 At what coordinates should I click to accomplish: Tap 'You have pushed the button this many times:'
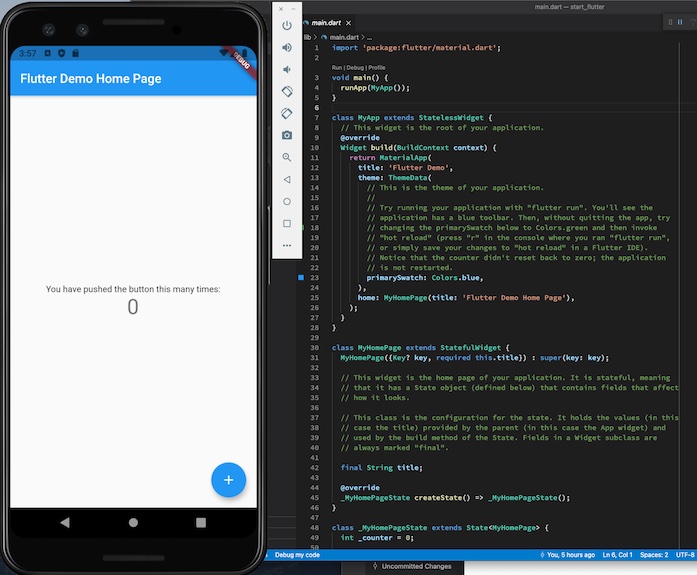(133, 289)
